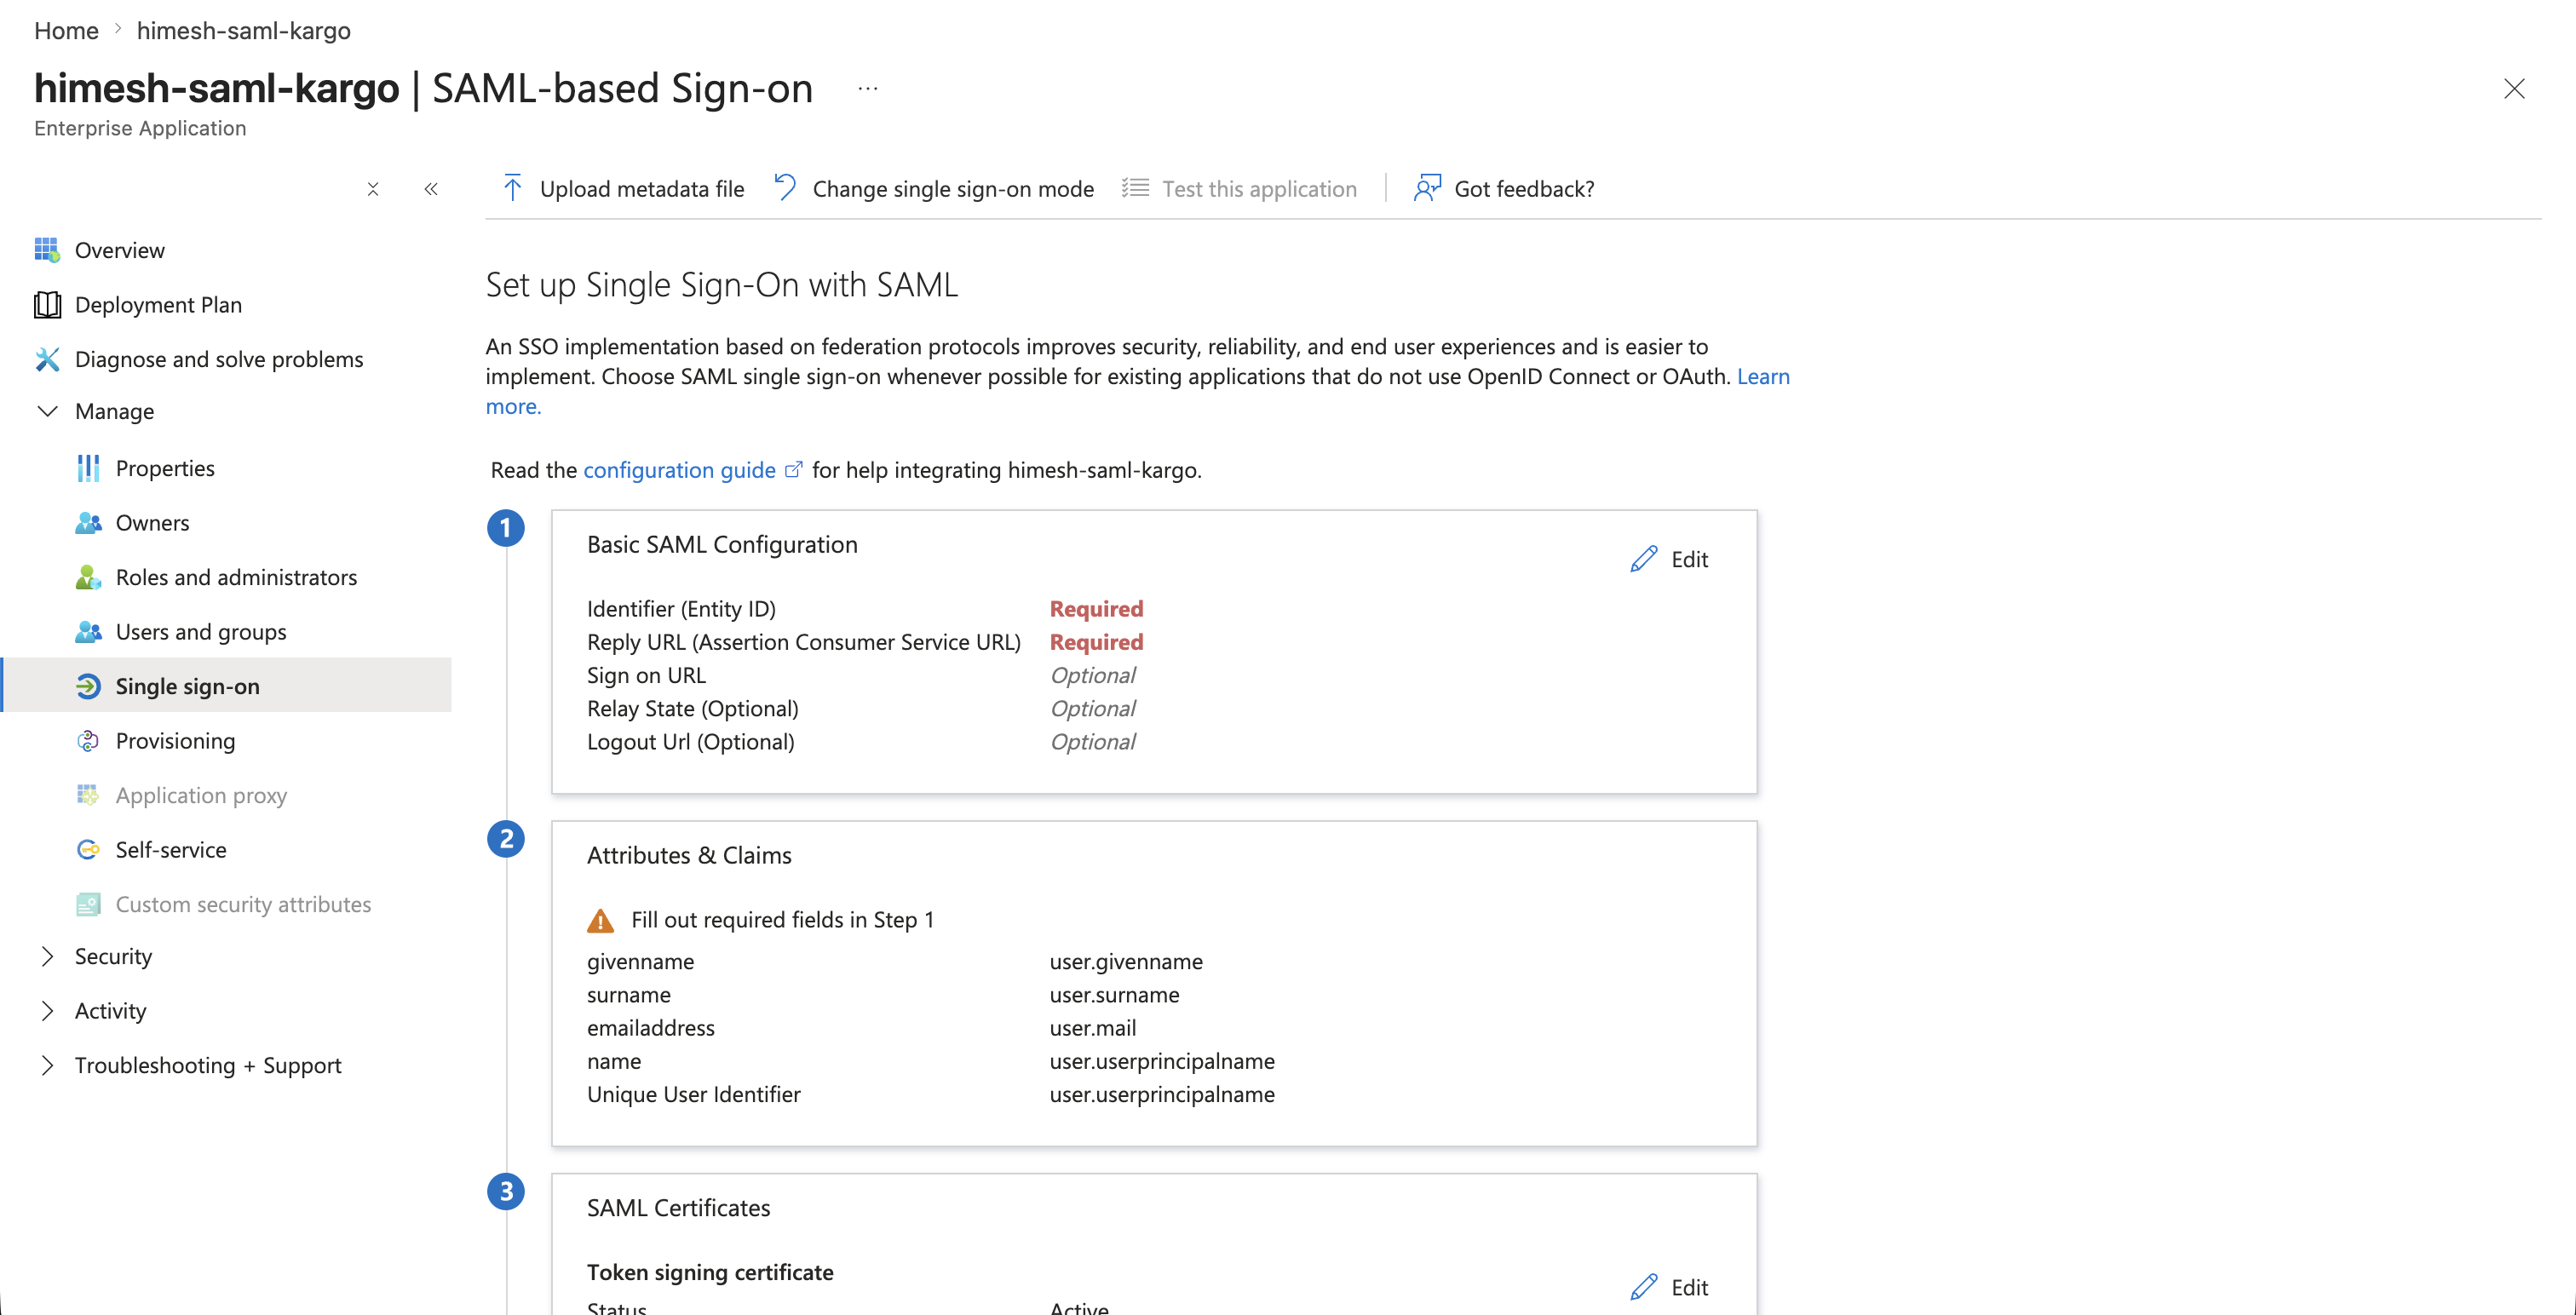This screenshot has width=2576, height=1315.
Task: Open the ellipsis more options menu
Action: point(868,88)
